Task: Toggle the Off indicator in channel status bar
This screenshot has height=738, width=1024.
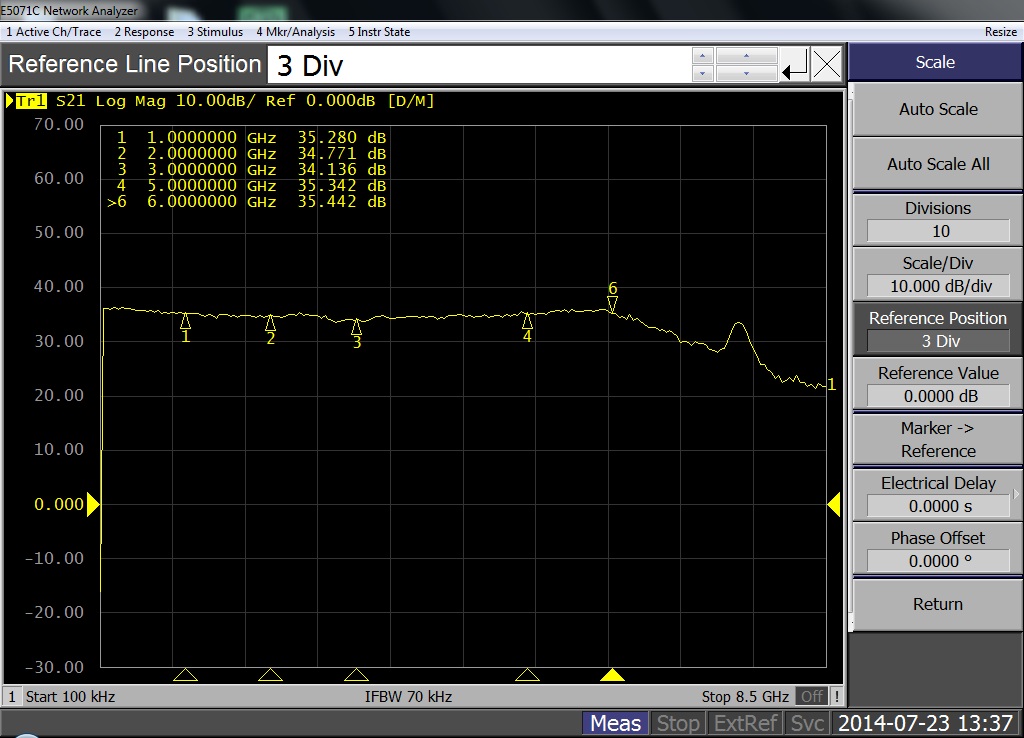Action: click(812, 696)
